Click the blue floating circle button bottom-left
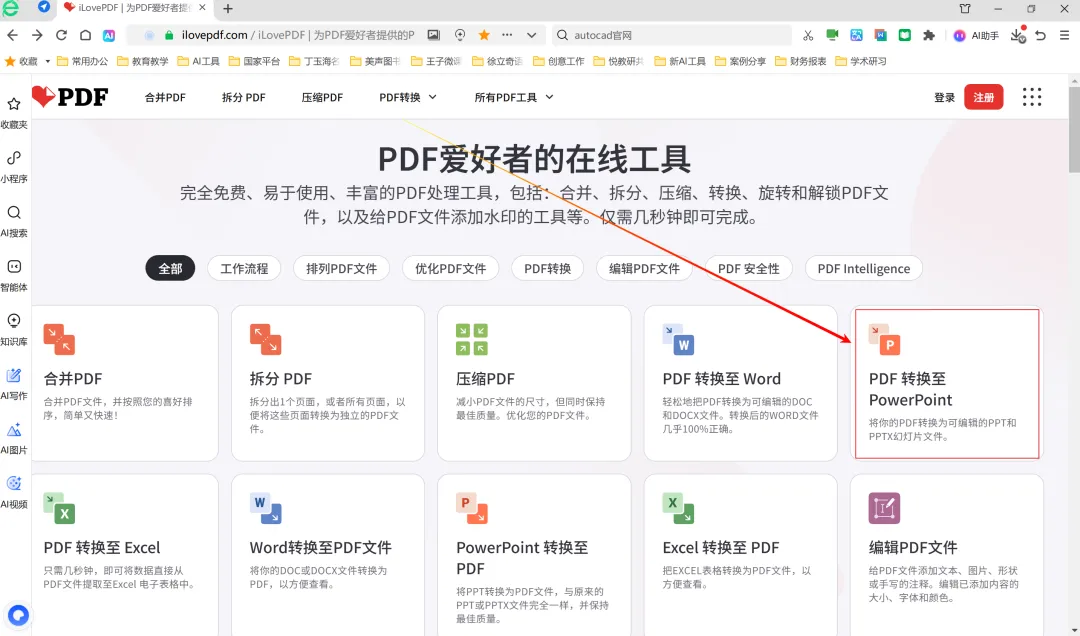Image resolution: width=1080 pixels, height=636 pixels. coord(18,615)
